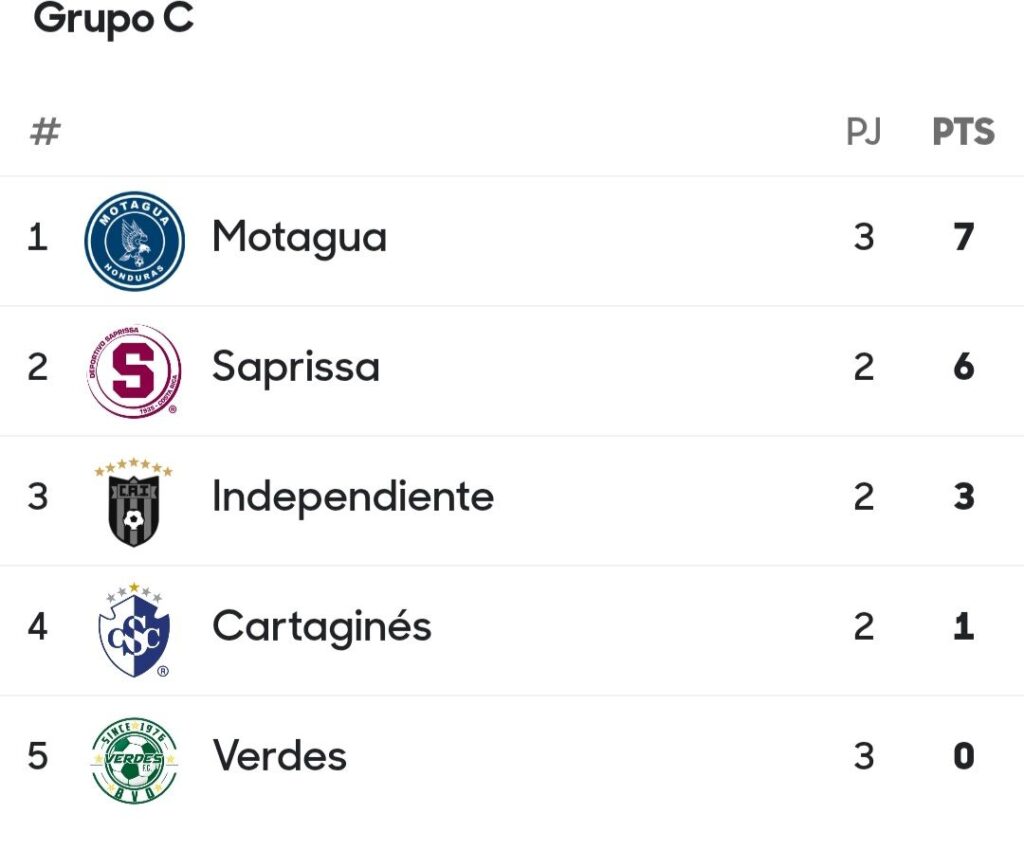Open the Verdes team name link
The width and height of the screenshot is (1024, 850).
[280, 757]
